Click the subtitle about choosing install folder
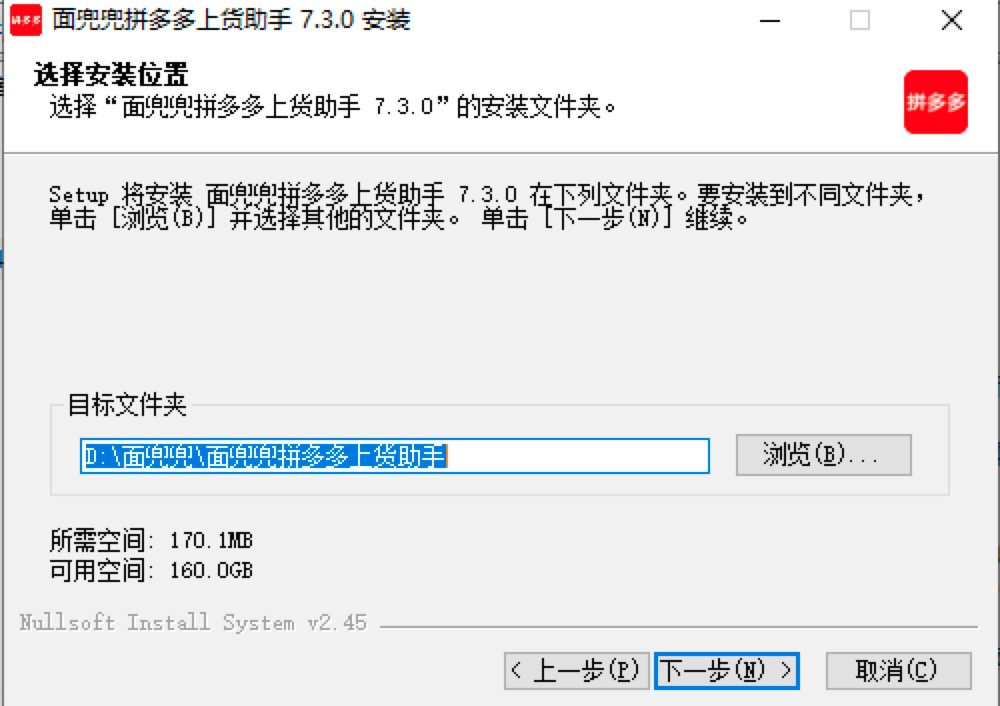1000x706 pixels. click(x=332, y=107)
